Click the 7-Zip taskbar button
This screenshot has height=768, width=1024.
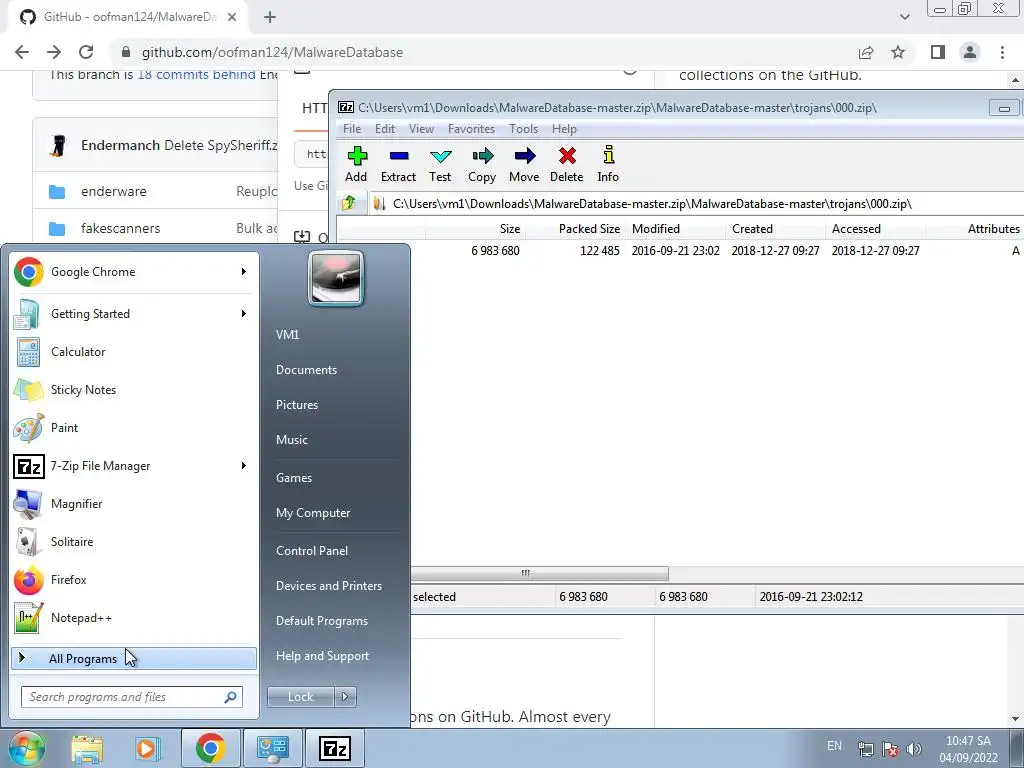tap(334, 748)
